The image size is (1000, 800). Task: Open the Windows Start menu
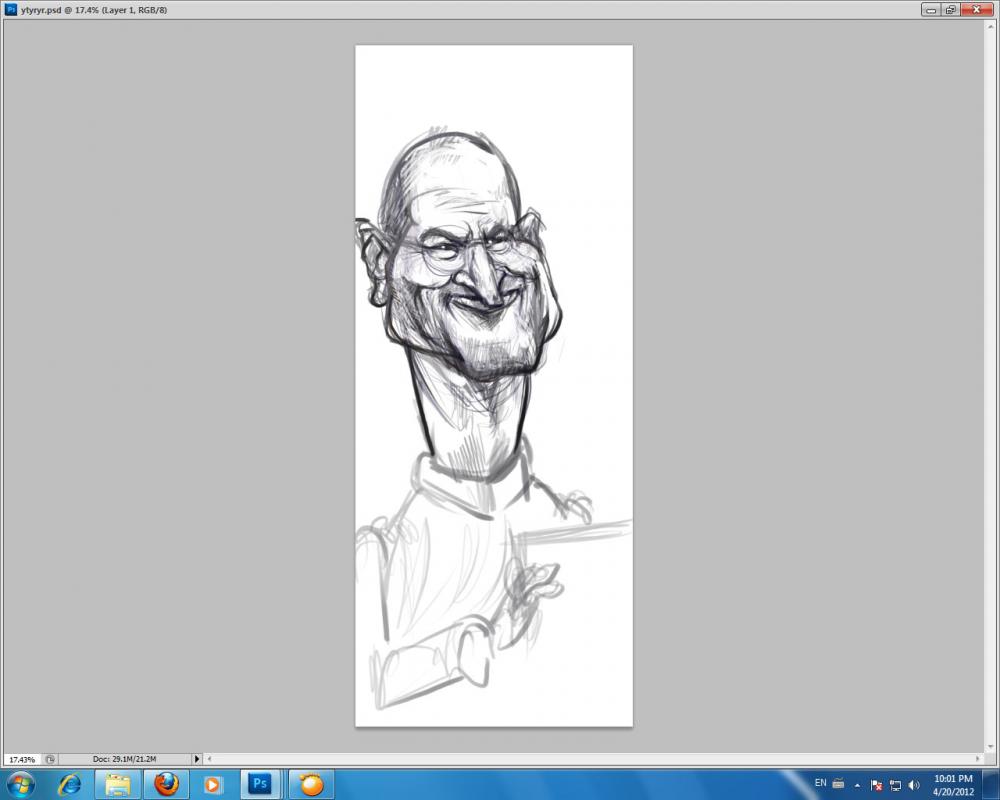coord(20,784)
